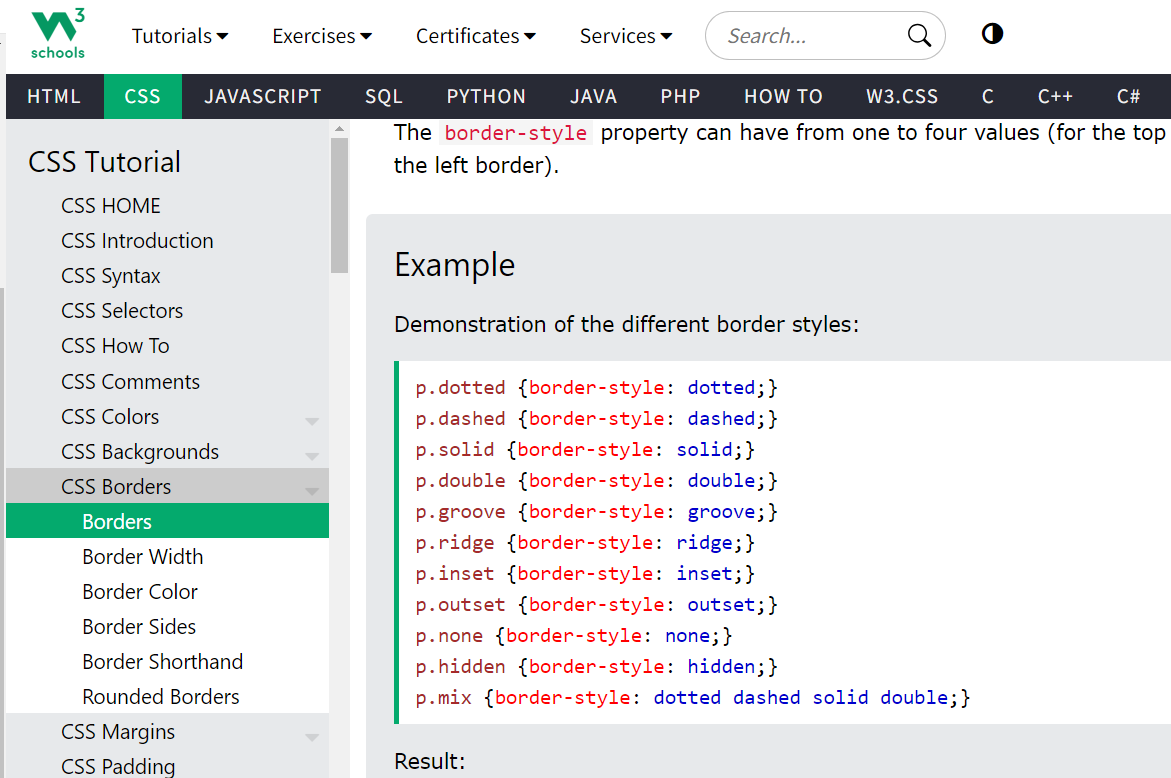
Task: Open the Exercises dropdown menu
Action: tap(322, 36)
